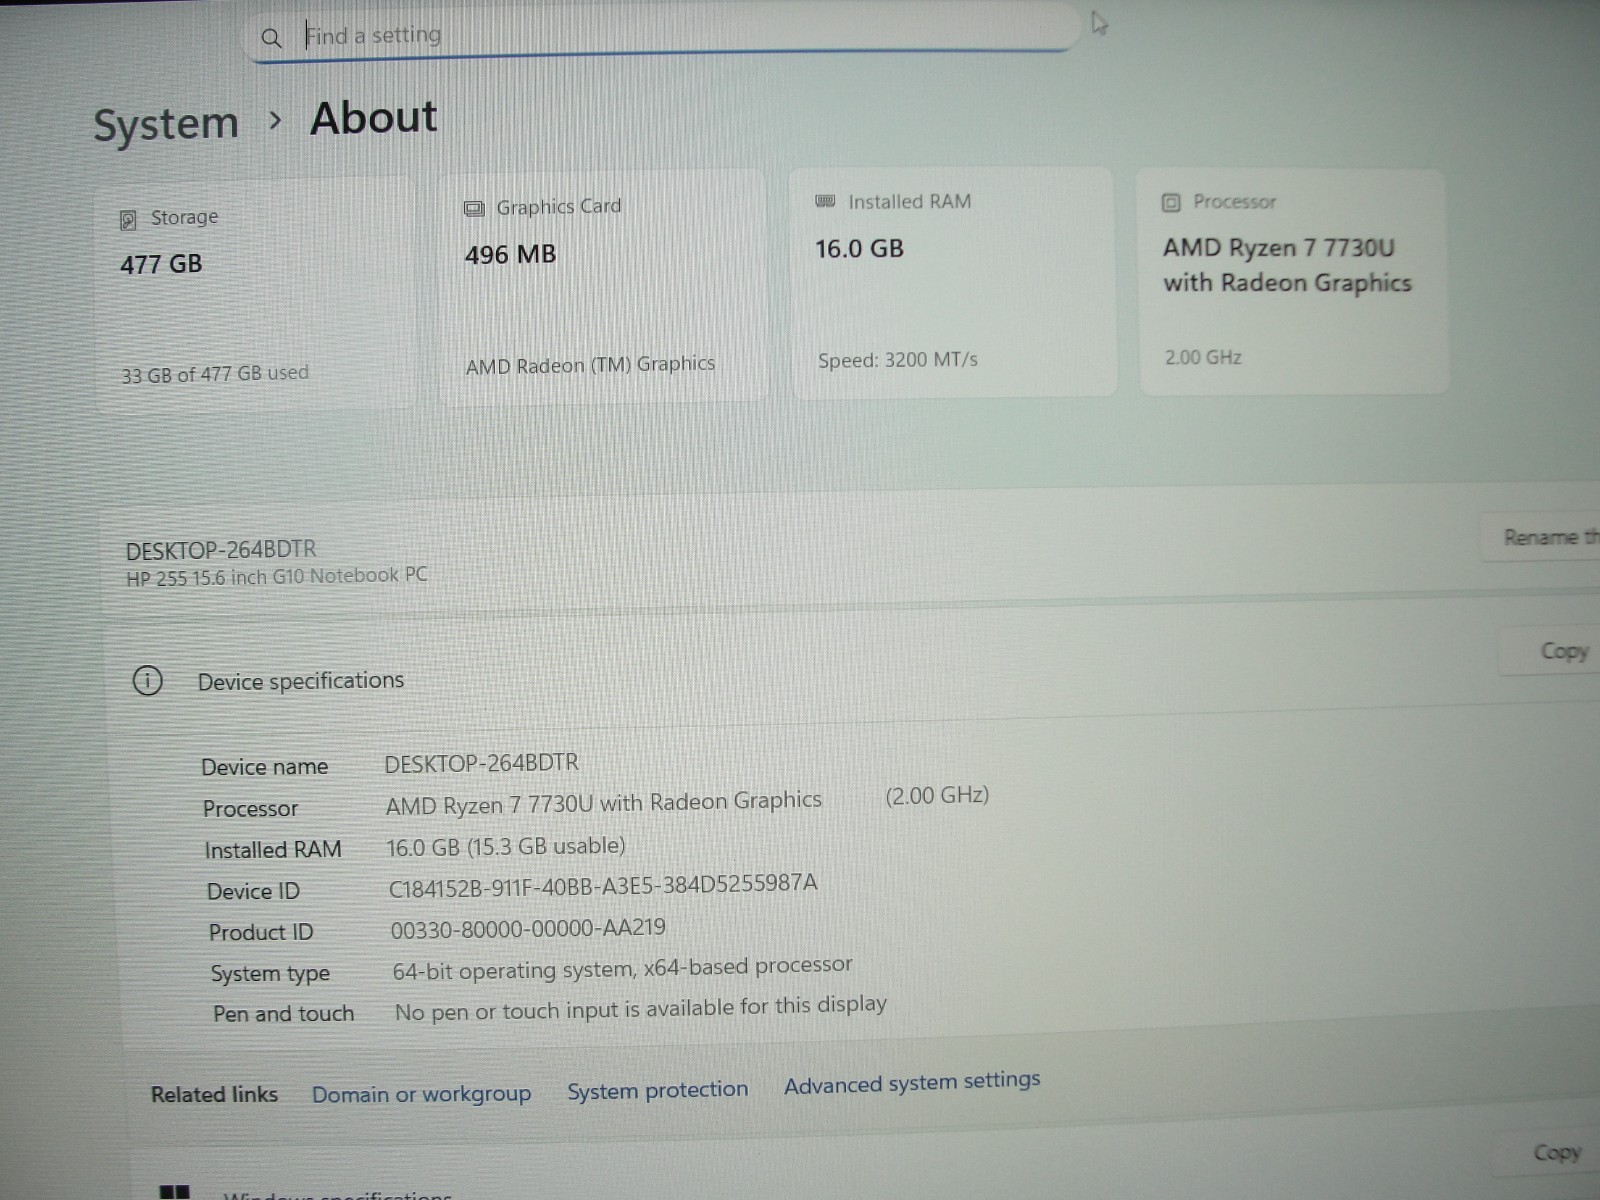Click the Processor chip icon
The height and width of the screenshot is (1200, 1600).
point(1171,203)
